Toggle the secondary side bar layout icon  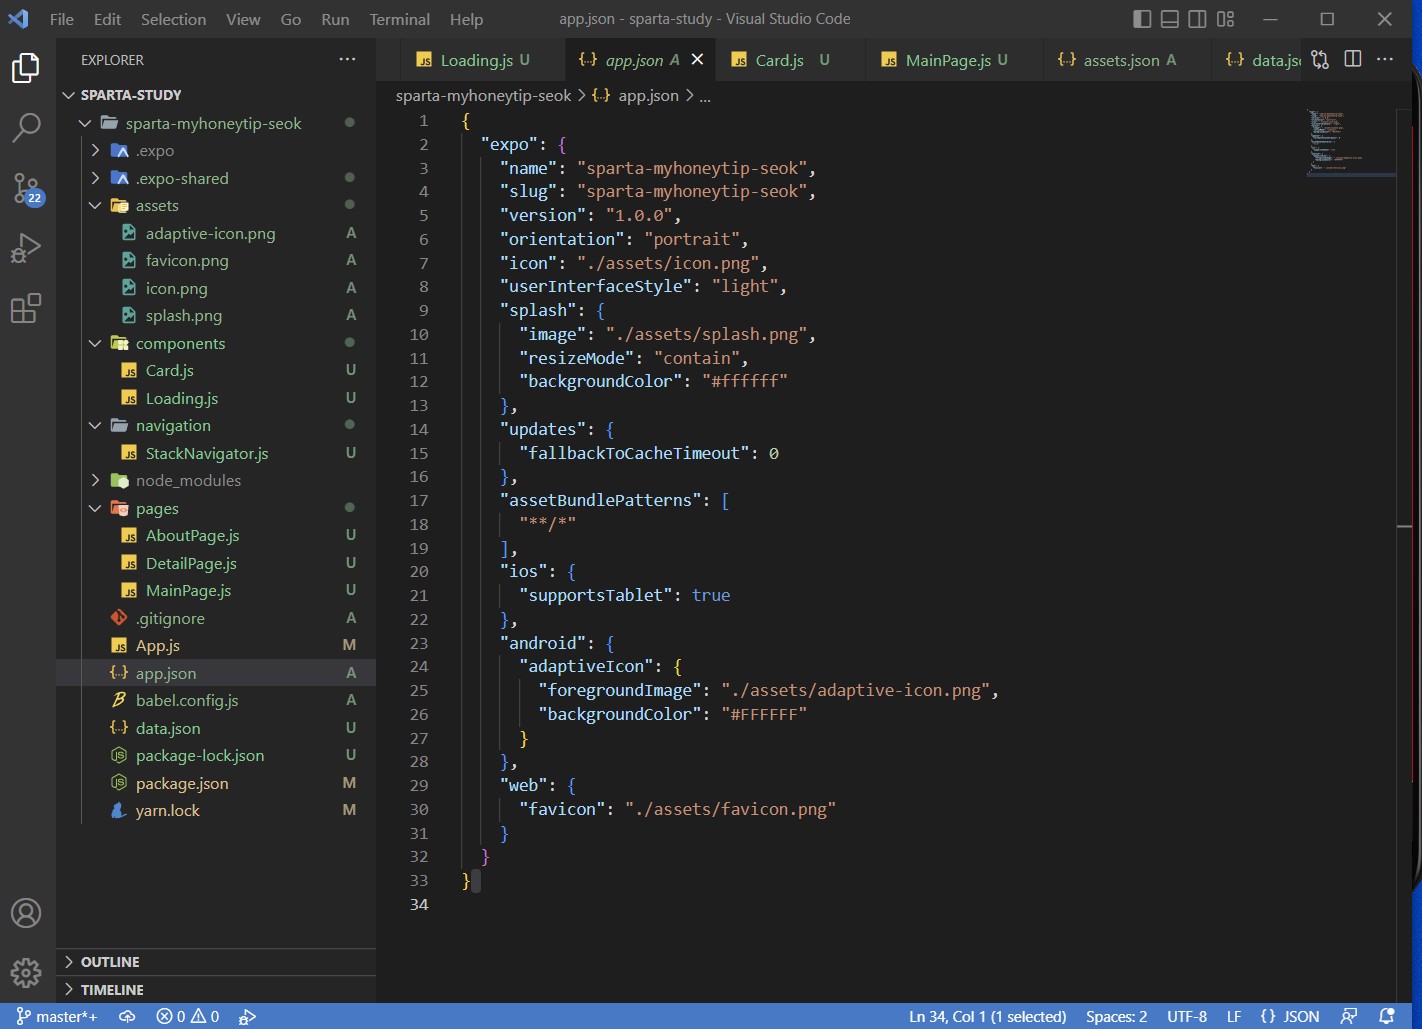[x=1197, y=19]
